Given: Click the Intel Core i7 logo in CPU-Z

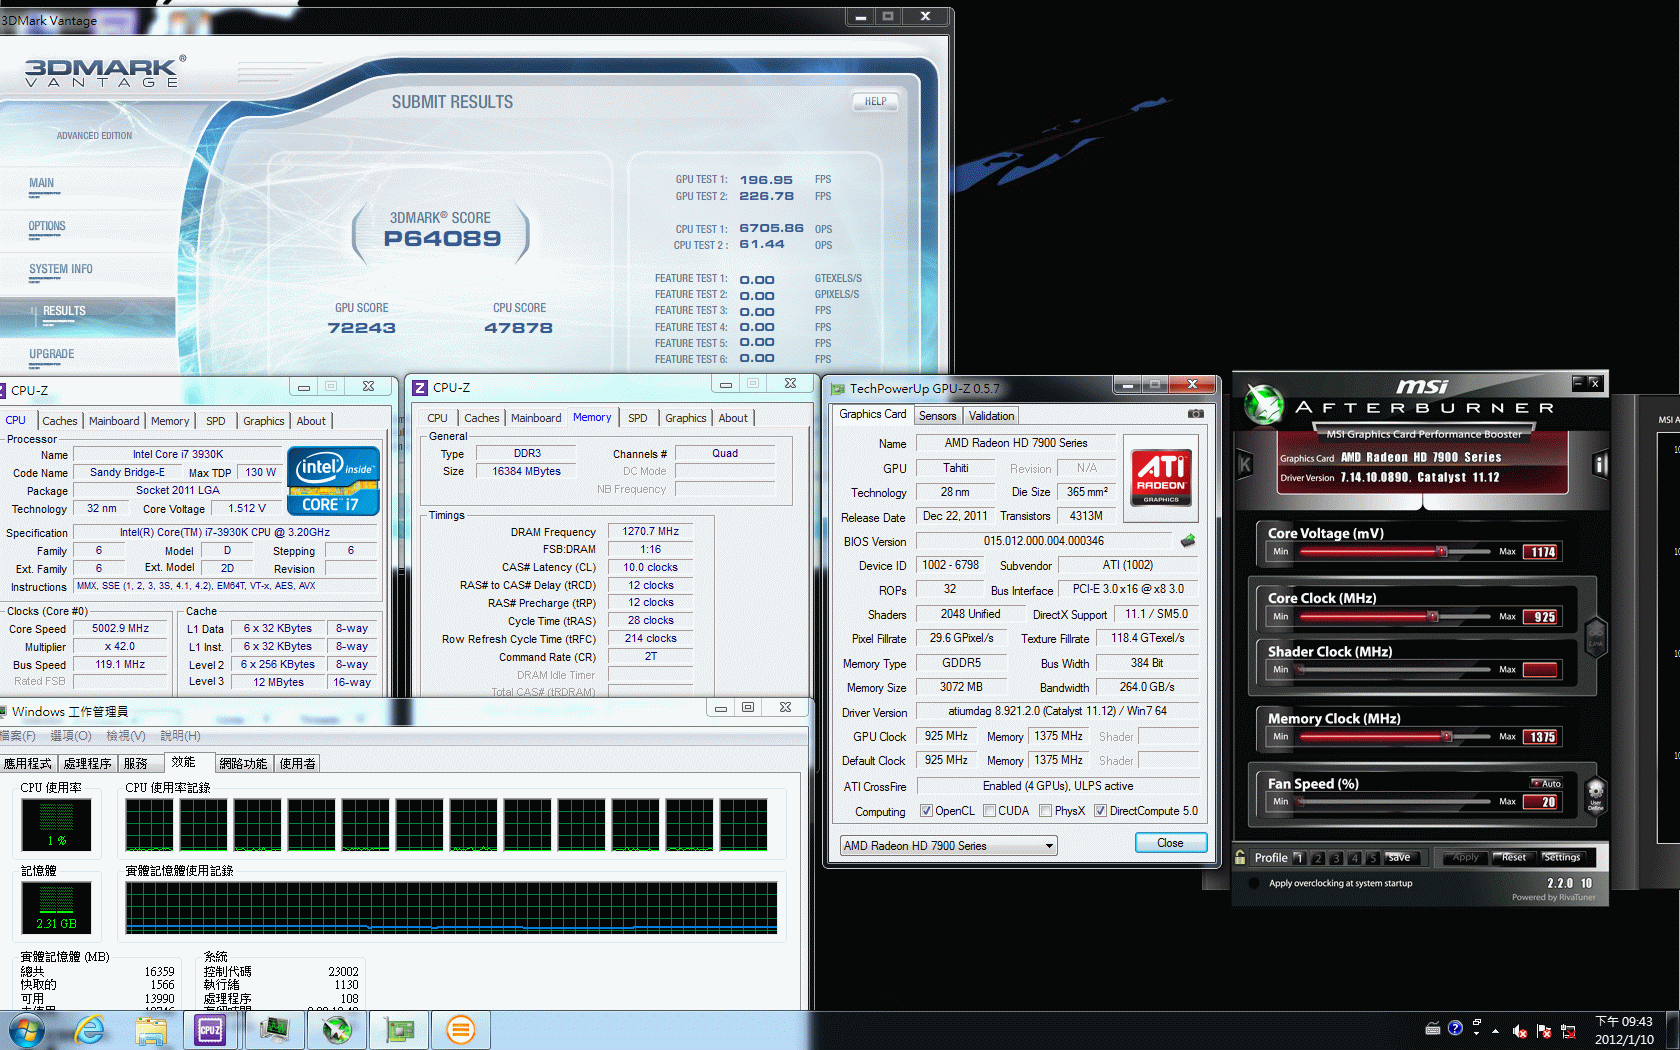Looking at the screenshot, I should 333,481.
